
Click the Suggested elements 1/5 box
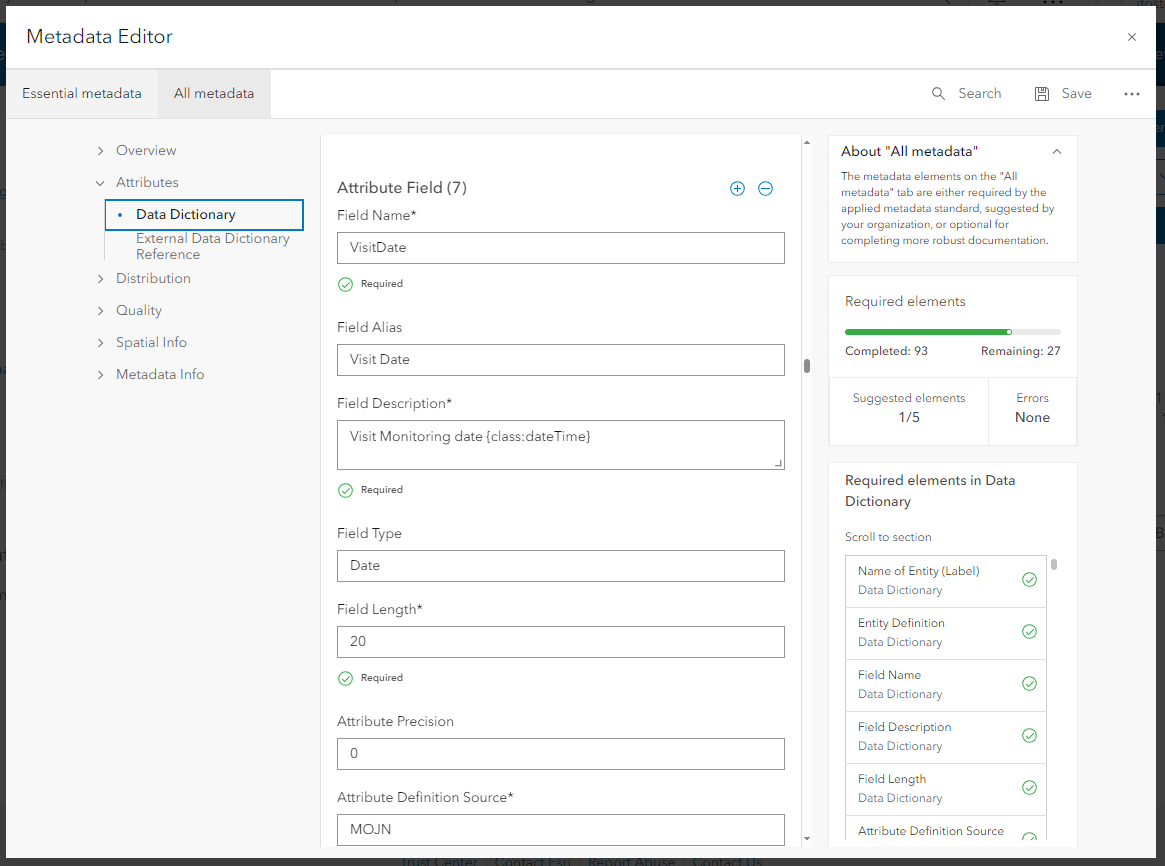[x=909, y=411]
